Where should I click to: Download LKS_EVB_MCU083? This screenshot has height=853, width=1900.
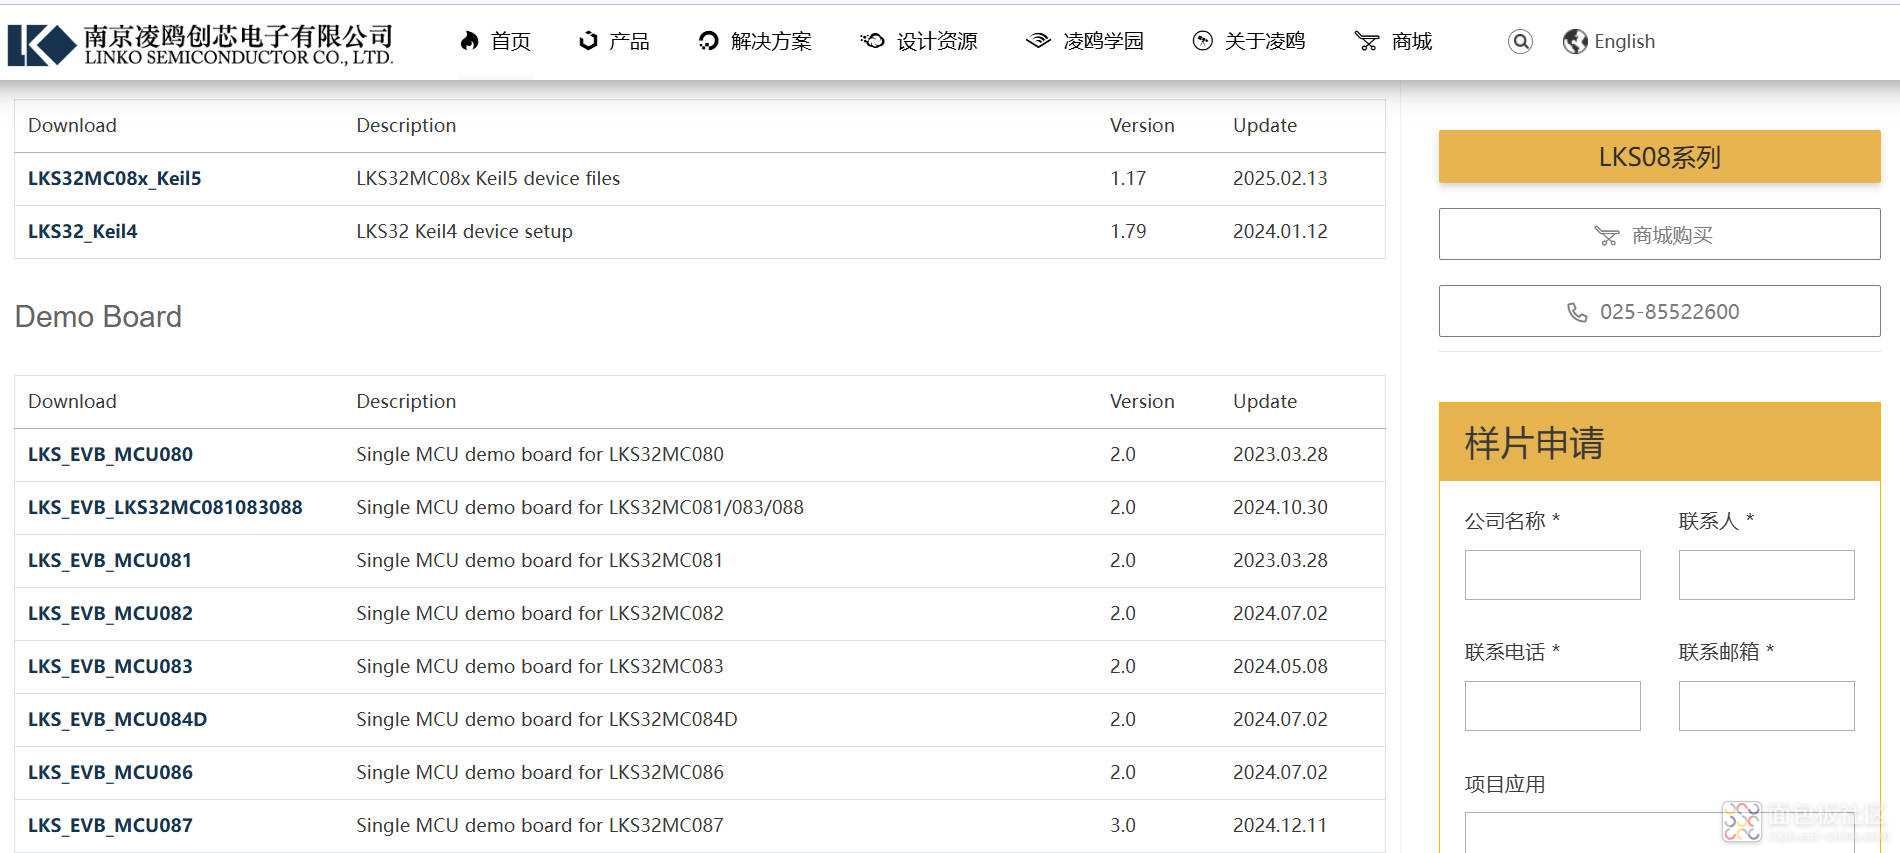(110, 666)
